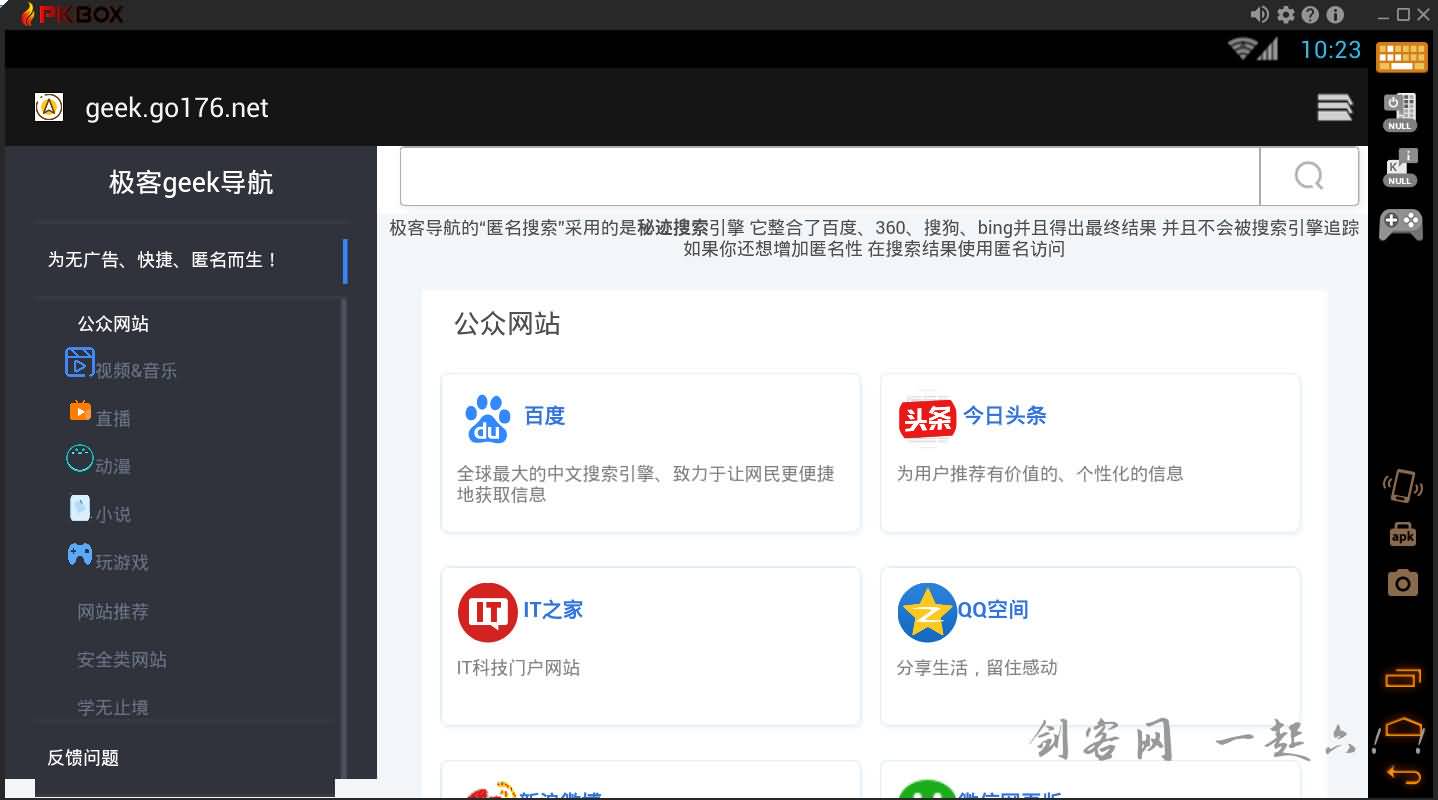Click the 分享生活，留住感动 description
This screenshot has height=800, width=1438.
click(976, 667)
